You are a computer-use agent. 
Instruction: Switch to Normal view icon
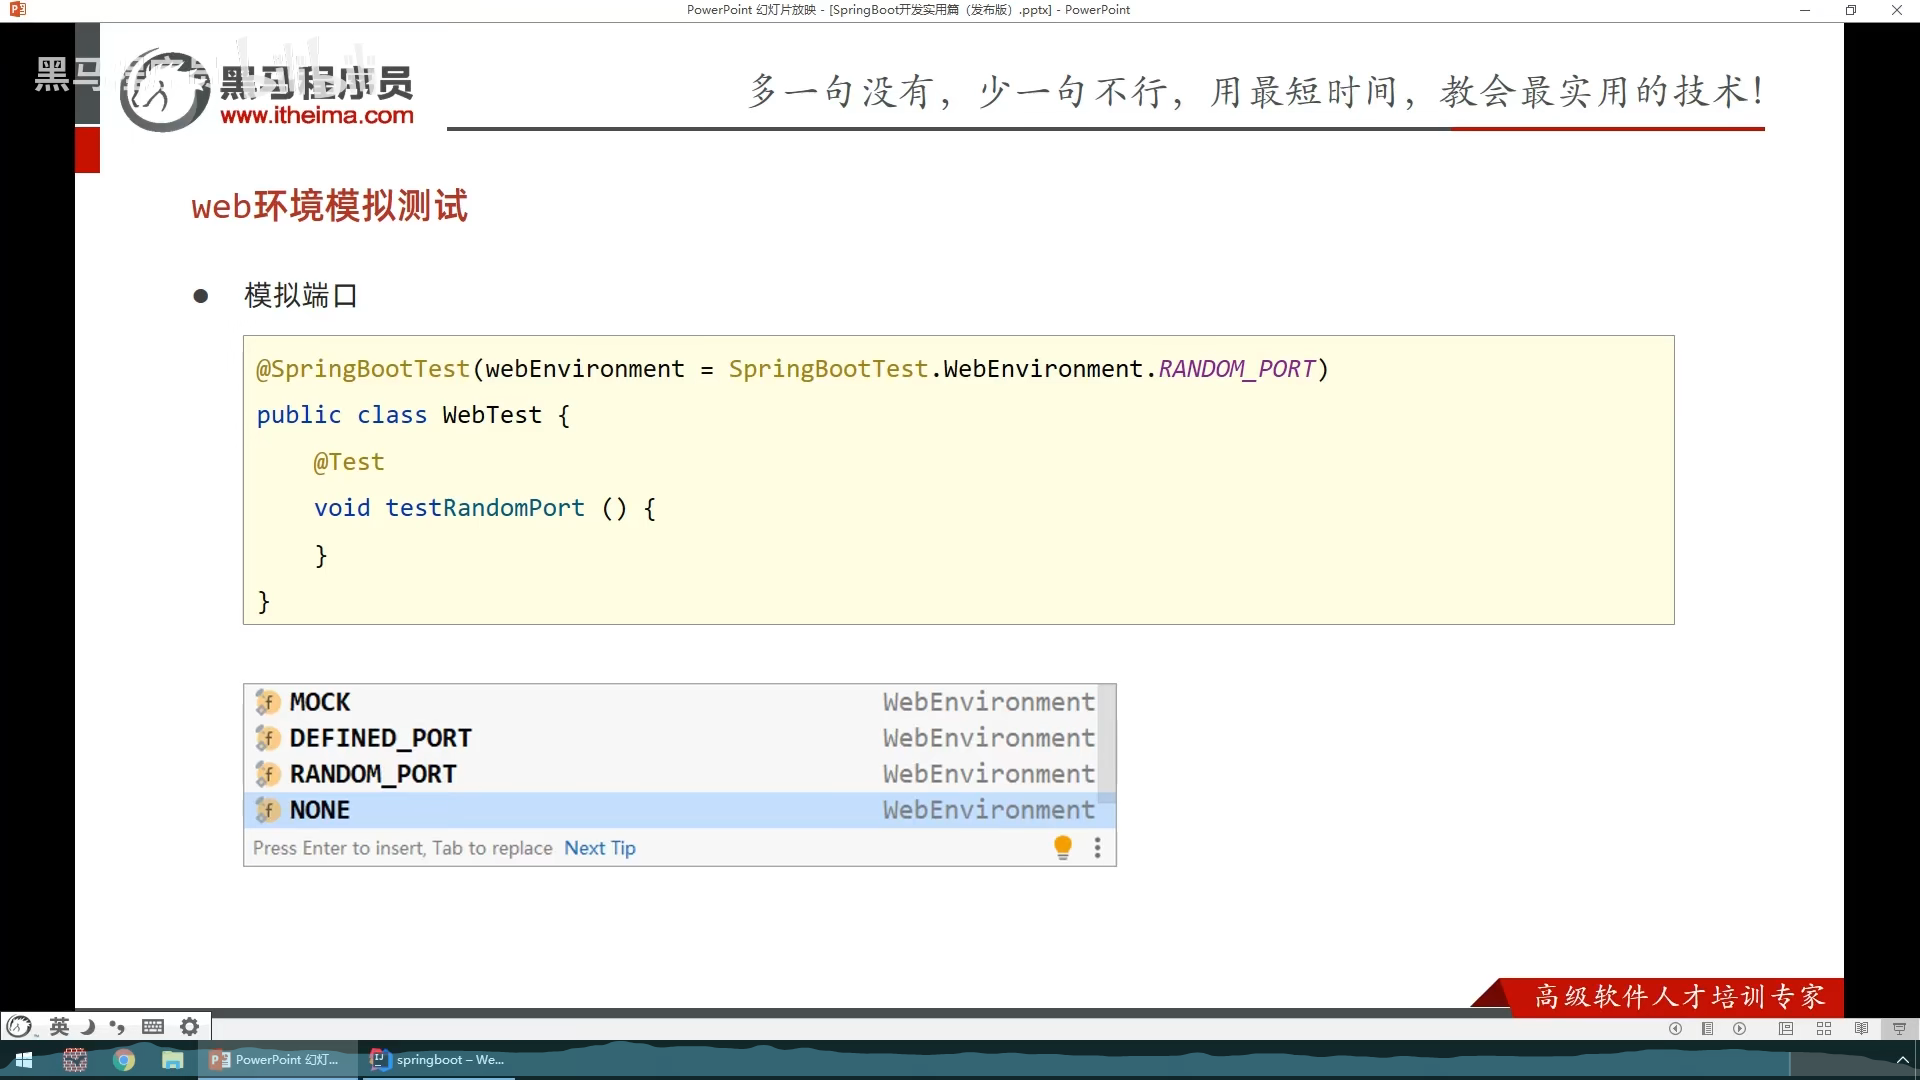[1786, 1028]
